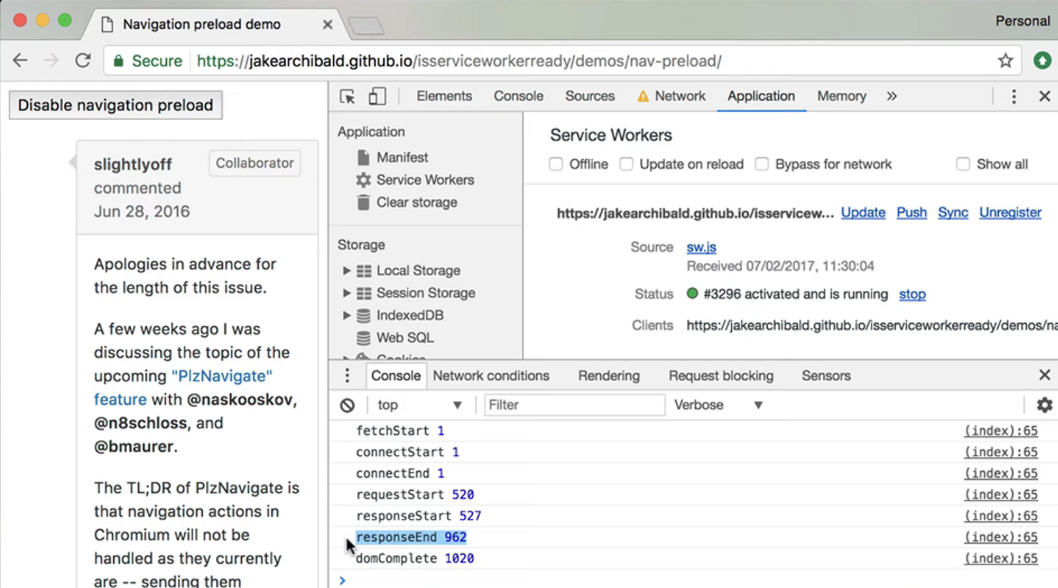The height and width of the screenshot is (588, 1058).
Task: Switch to the Memory tab
Action: click(841, 97)
